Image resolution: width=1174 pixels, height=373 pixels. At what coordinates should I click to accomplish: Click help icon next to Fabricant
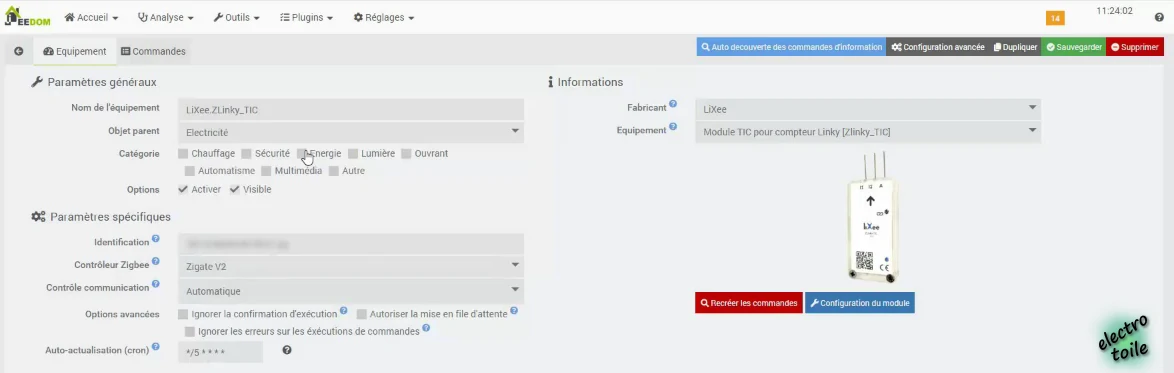pyautogui.click(x=673, y=104)
